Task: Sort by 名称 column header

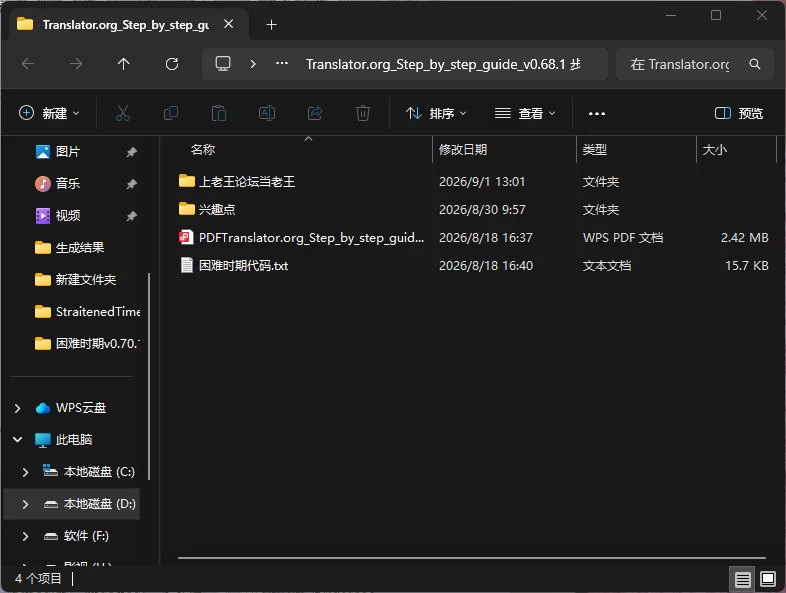Action: point(203,149)
